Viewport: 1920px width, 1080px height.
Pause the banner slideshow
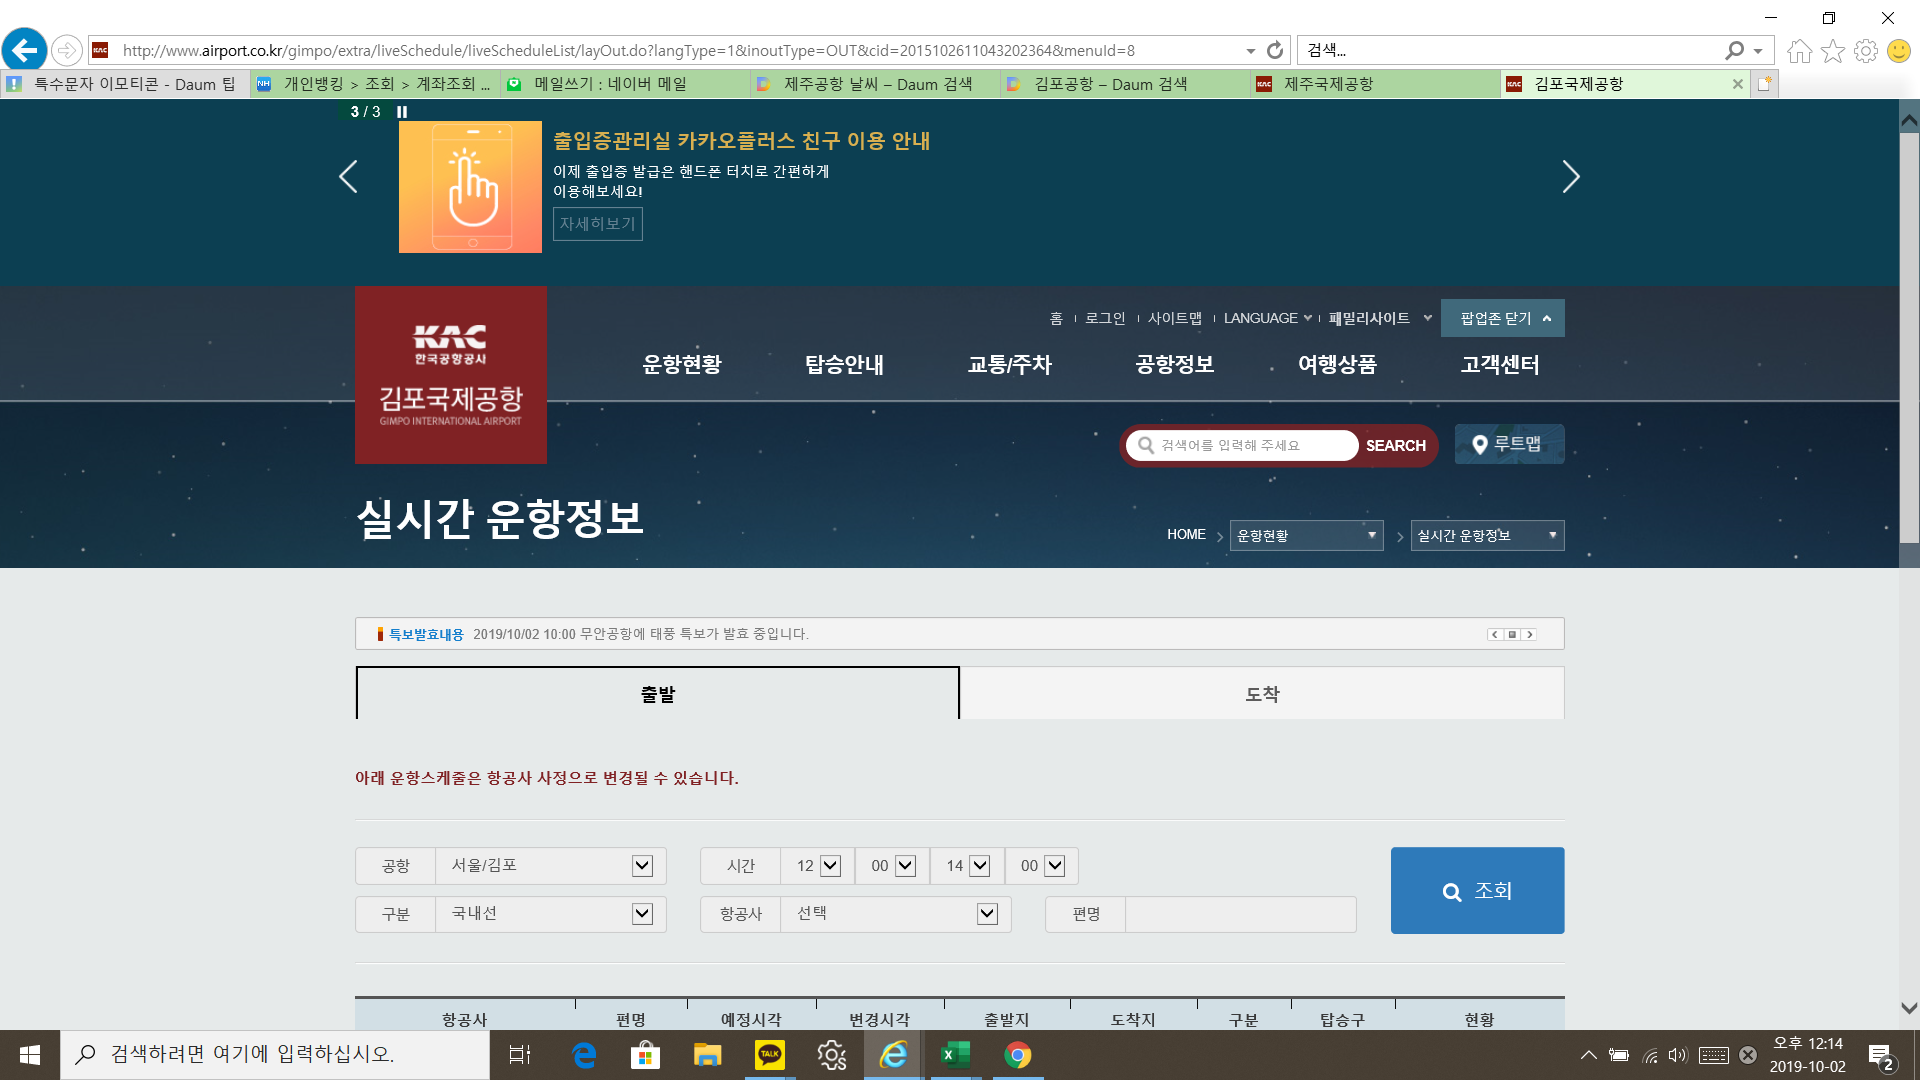(402, 112)
